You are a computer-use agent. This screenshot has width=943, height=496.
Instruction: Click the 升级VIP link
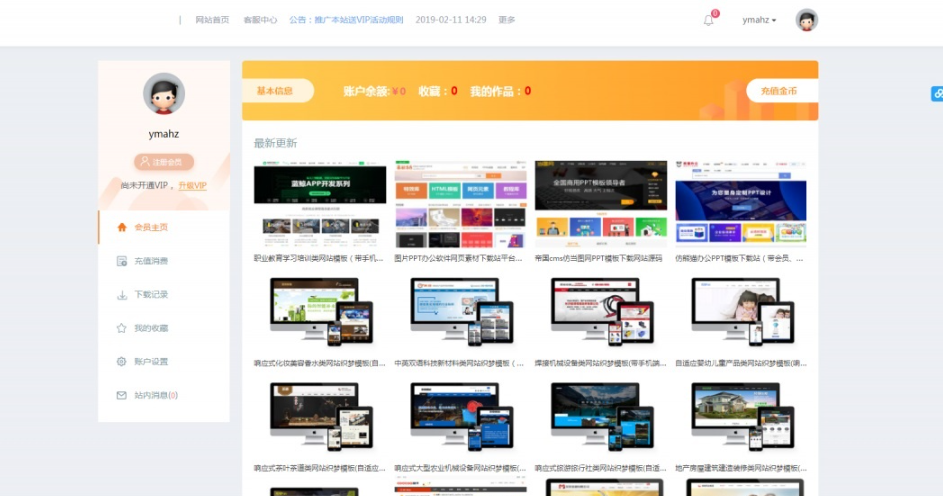click(192, 186)
